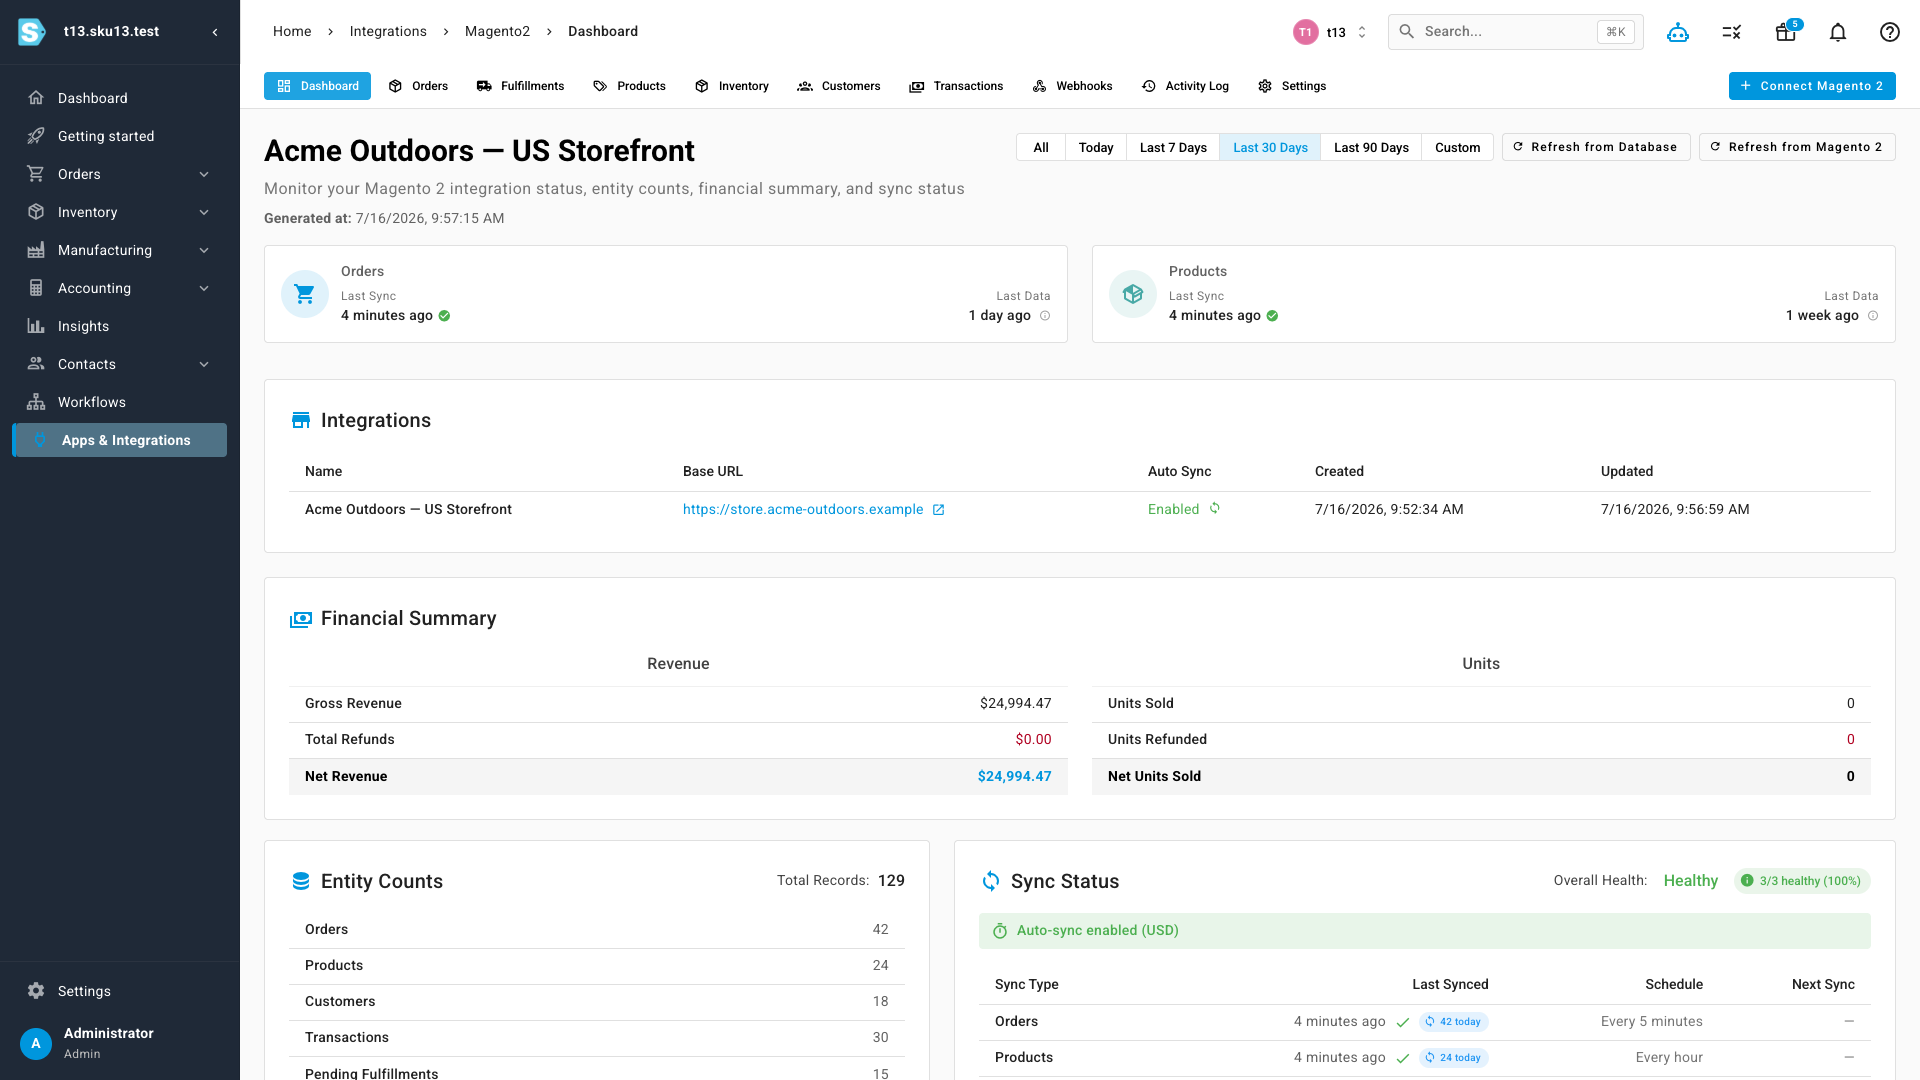Click the Apps & Integrations plug icon
This screenshot has height=1080, width=1920.
(40, 440)
